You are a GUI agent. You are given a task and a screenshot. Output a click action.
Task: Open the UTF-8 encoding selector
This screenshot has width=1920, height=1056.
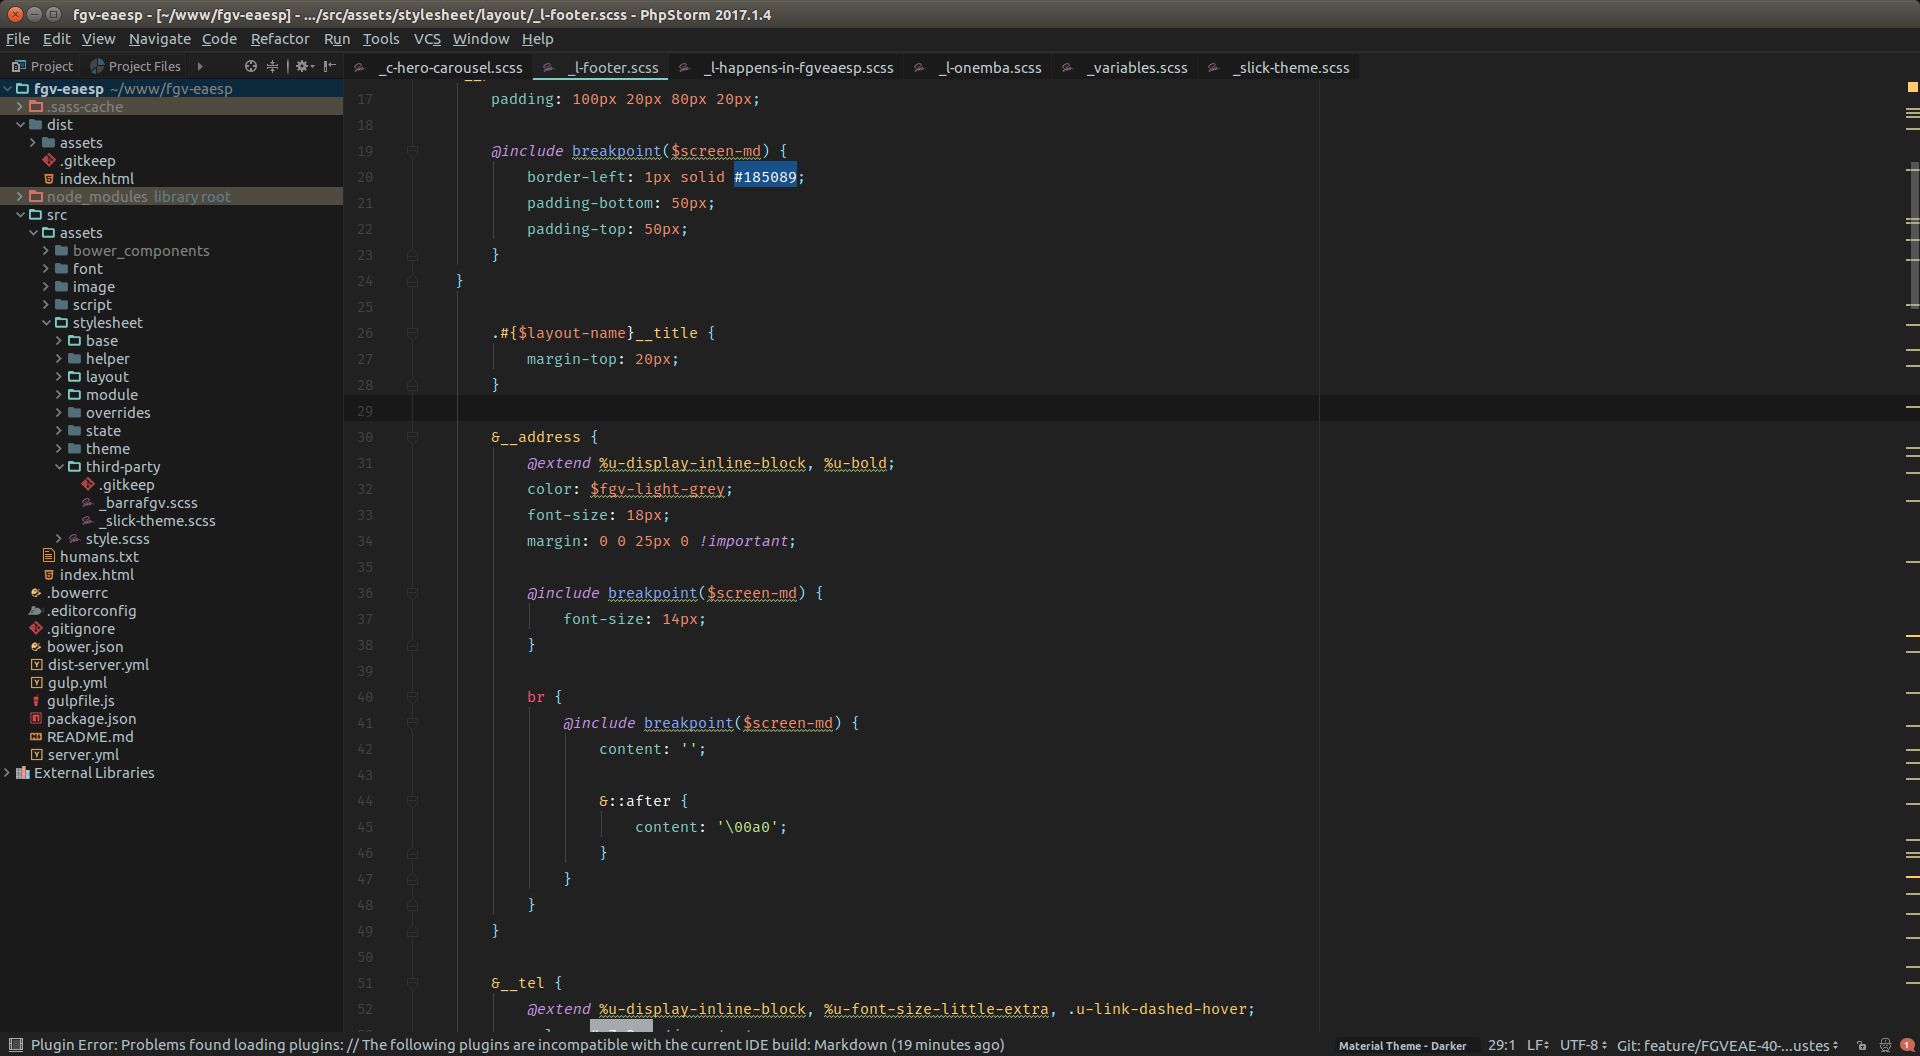pos(1580,1045)
